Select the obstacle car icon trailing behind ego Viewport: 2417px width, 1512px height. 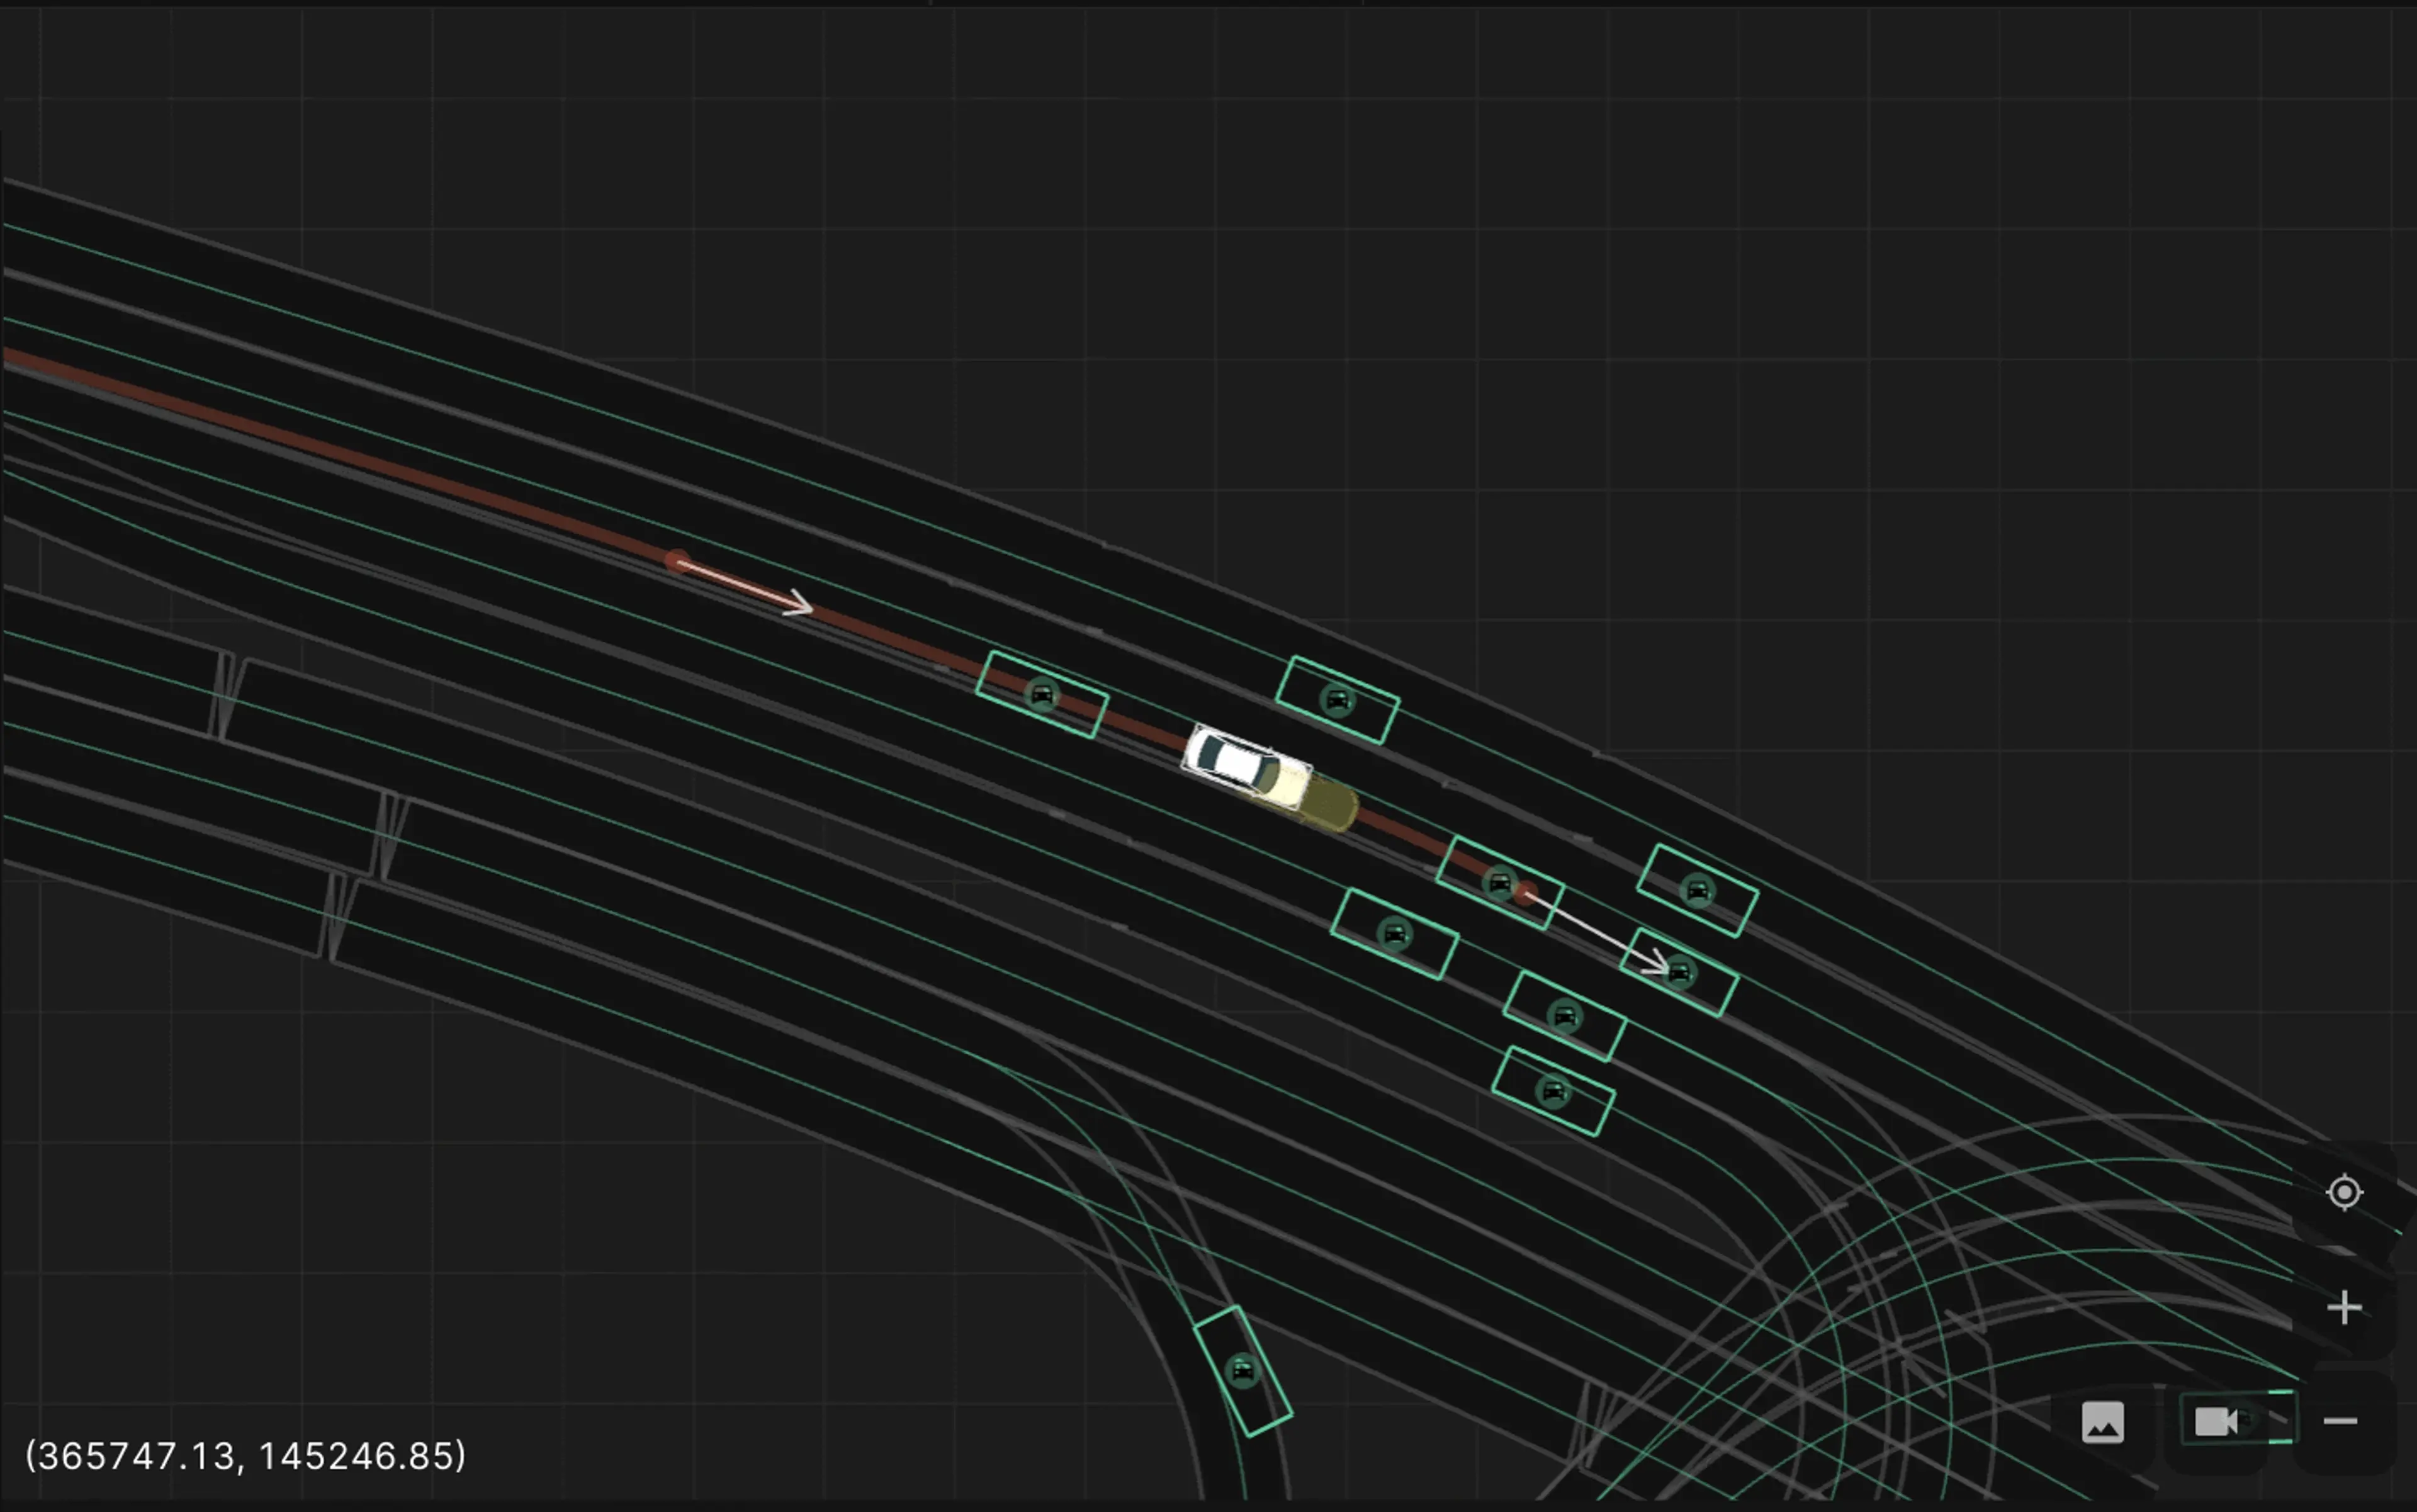click(x=1042, y=694)
